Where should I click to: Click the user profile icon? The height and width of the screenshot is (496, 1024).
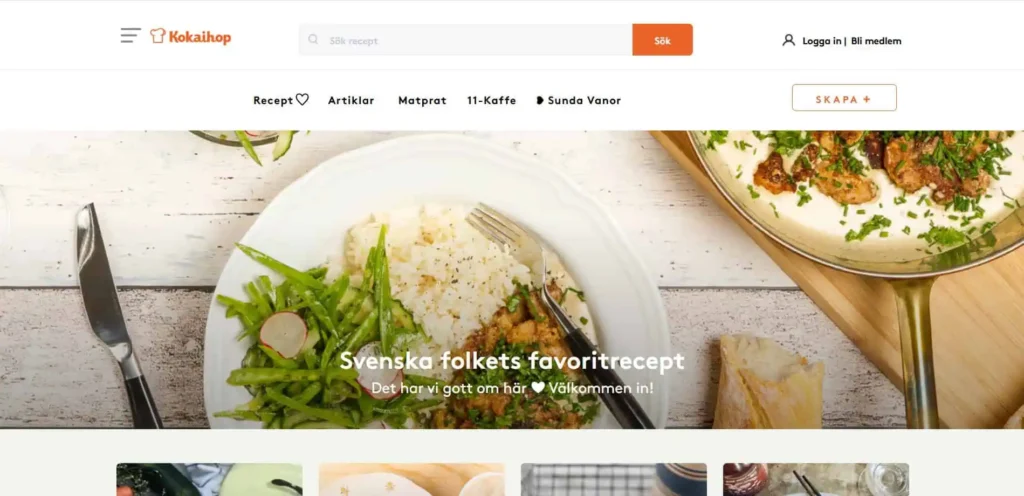(789, 40)
